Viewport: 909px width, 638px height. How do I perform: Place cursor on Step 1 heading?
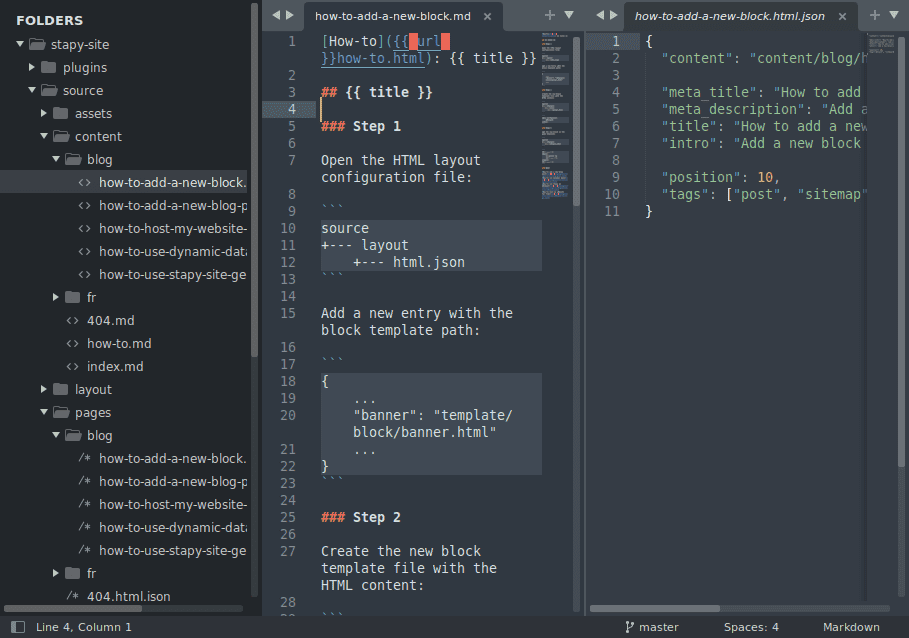click(x=361, y=126)
